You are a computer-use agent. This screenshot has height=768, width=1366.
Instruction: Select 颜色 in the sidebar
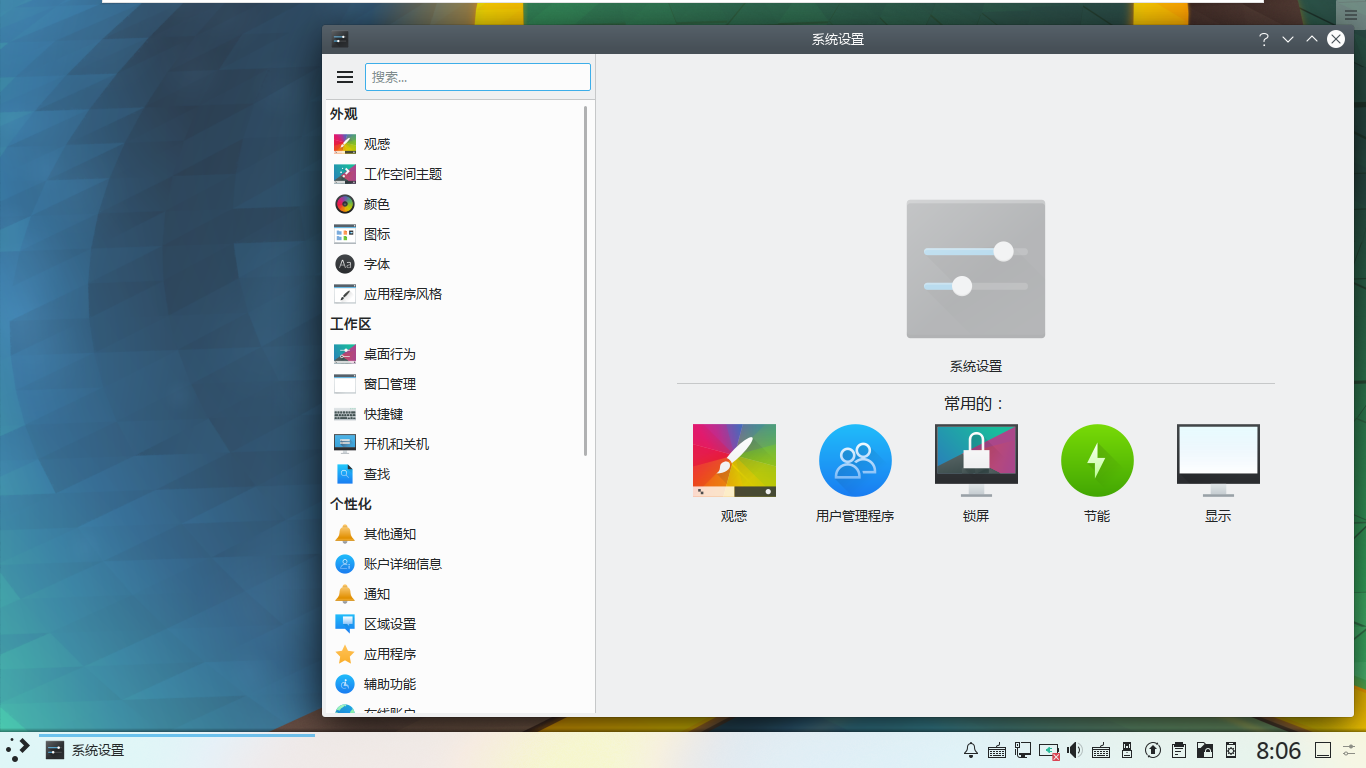click(454, 204)
